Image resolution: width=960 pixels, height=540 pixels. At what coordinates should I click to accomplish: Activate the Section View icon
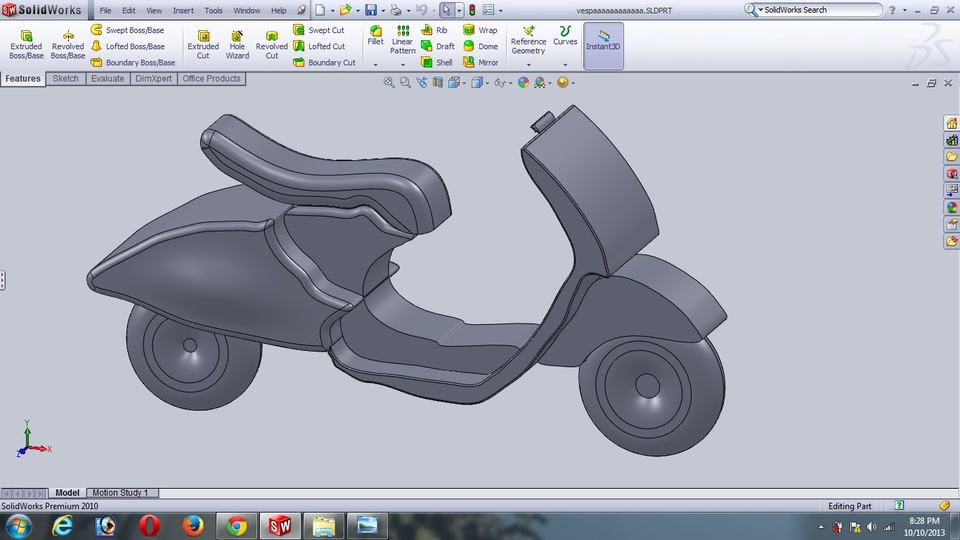click(x=438, y=83)
